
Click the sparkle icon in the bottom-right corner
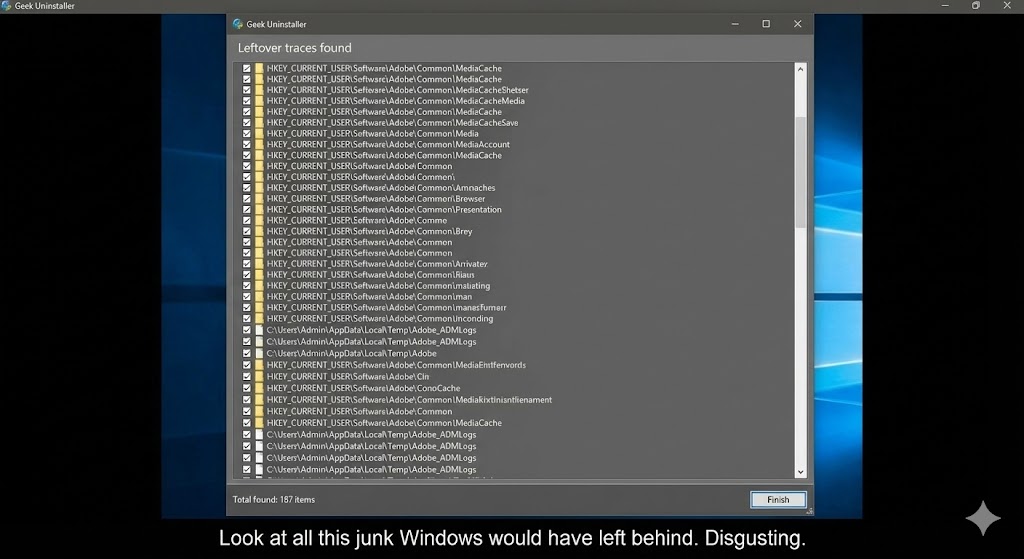(982, 519)
